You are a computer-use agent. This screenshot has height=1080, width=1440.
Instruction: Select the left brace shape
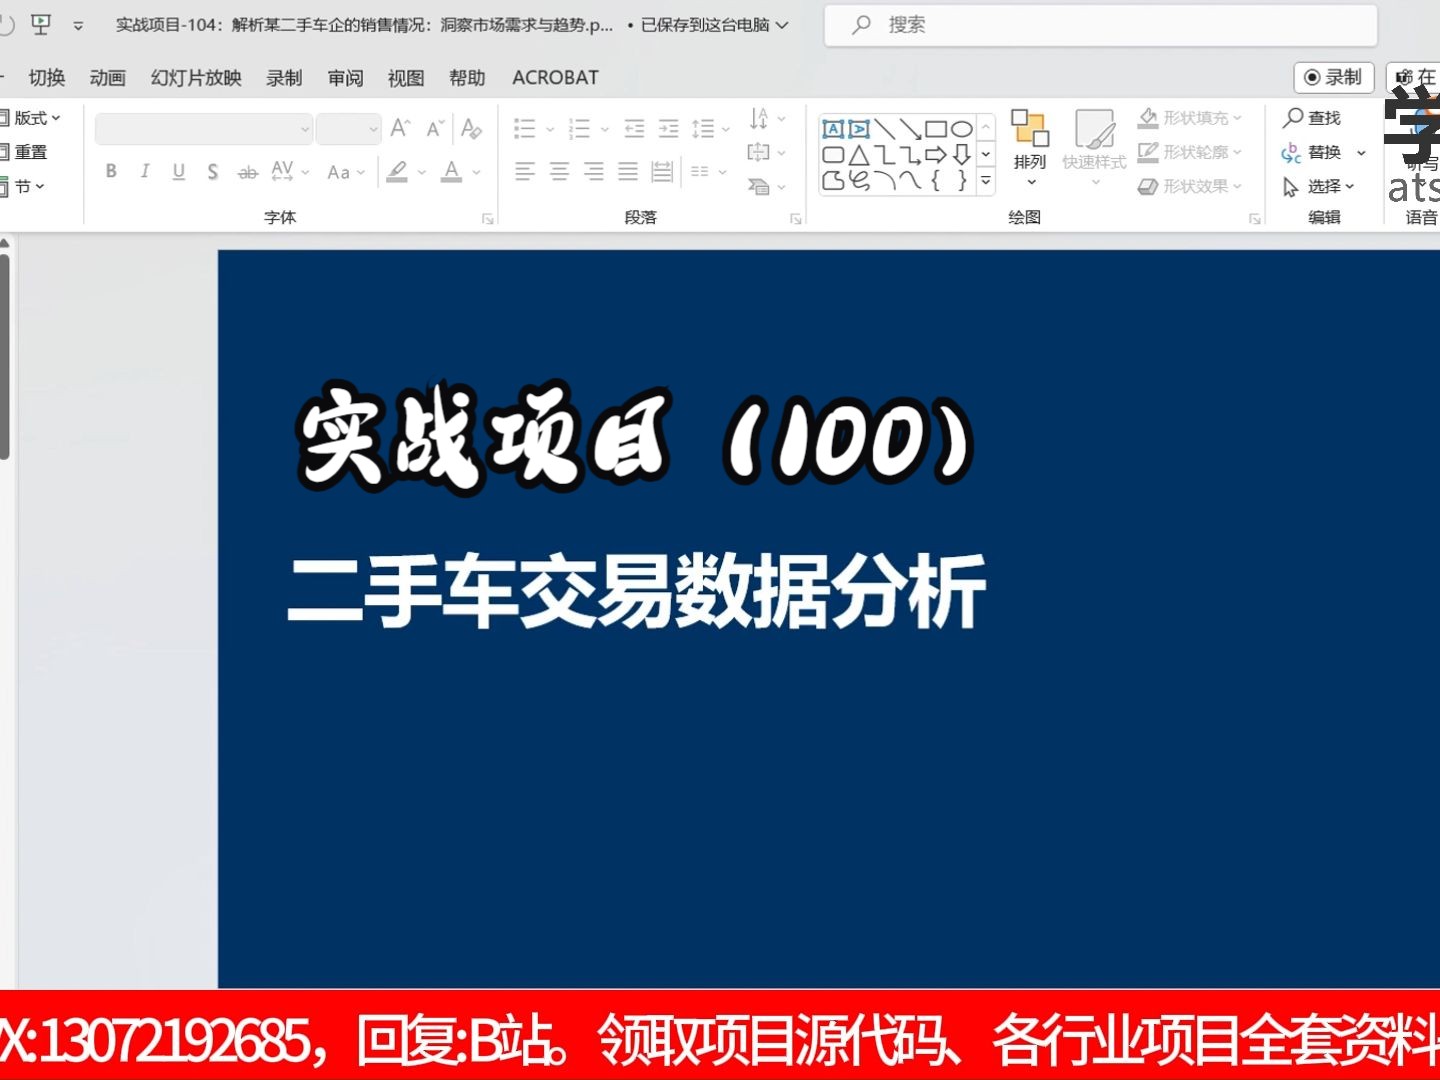coord(936,181)
